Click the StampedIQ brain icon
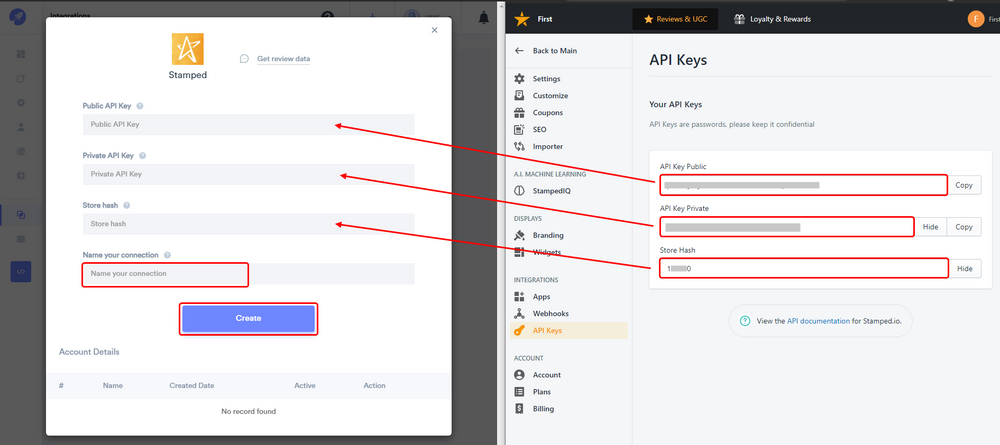The height and width of the screenshot is (445, 1000). coord(519,191)
